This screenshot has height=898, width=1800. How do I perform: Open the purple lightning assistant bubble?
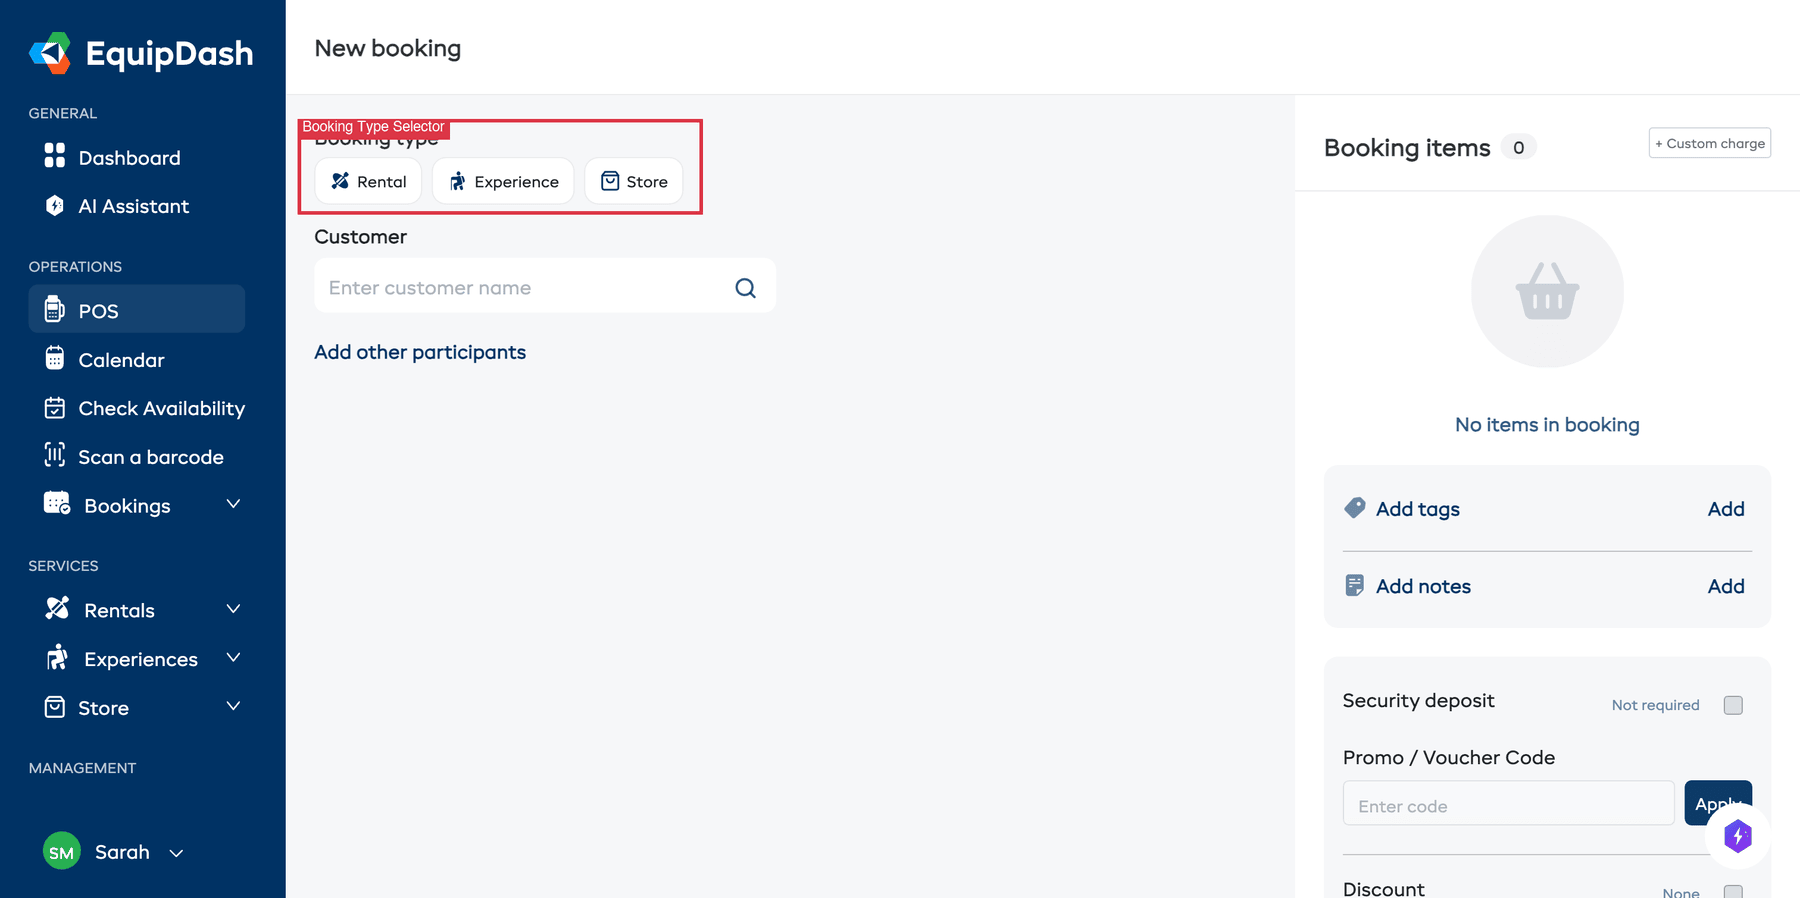pos(1737,836)
